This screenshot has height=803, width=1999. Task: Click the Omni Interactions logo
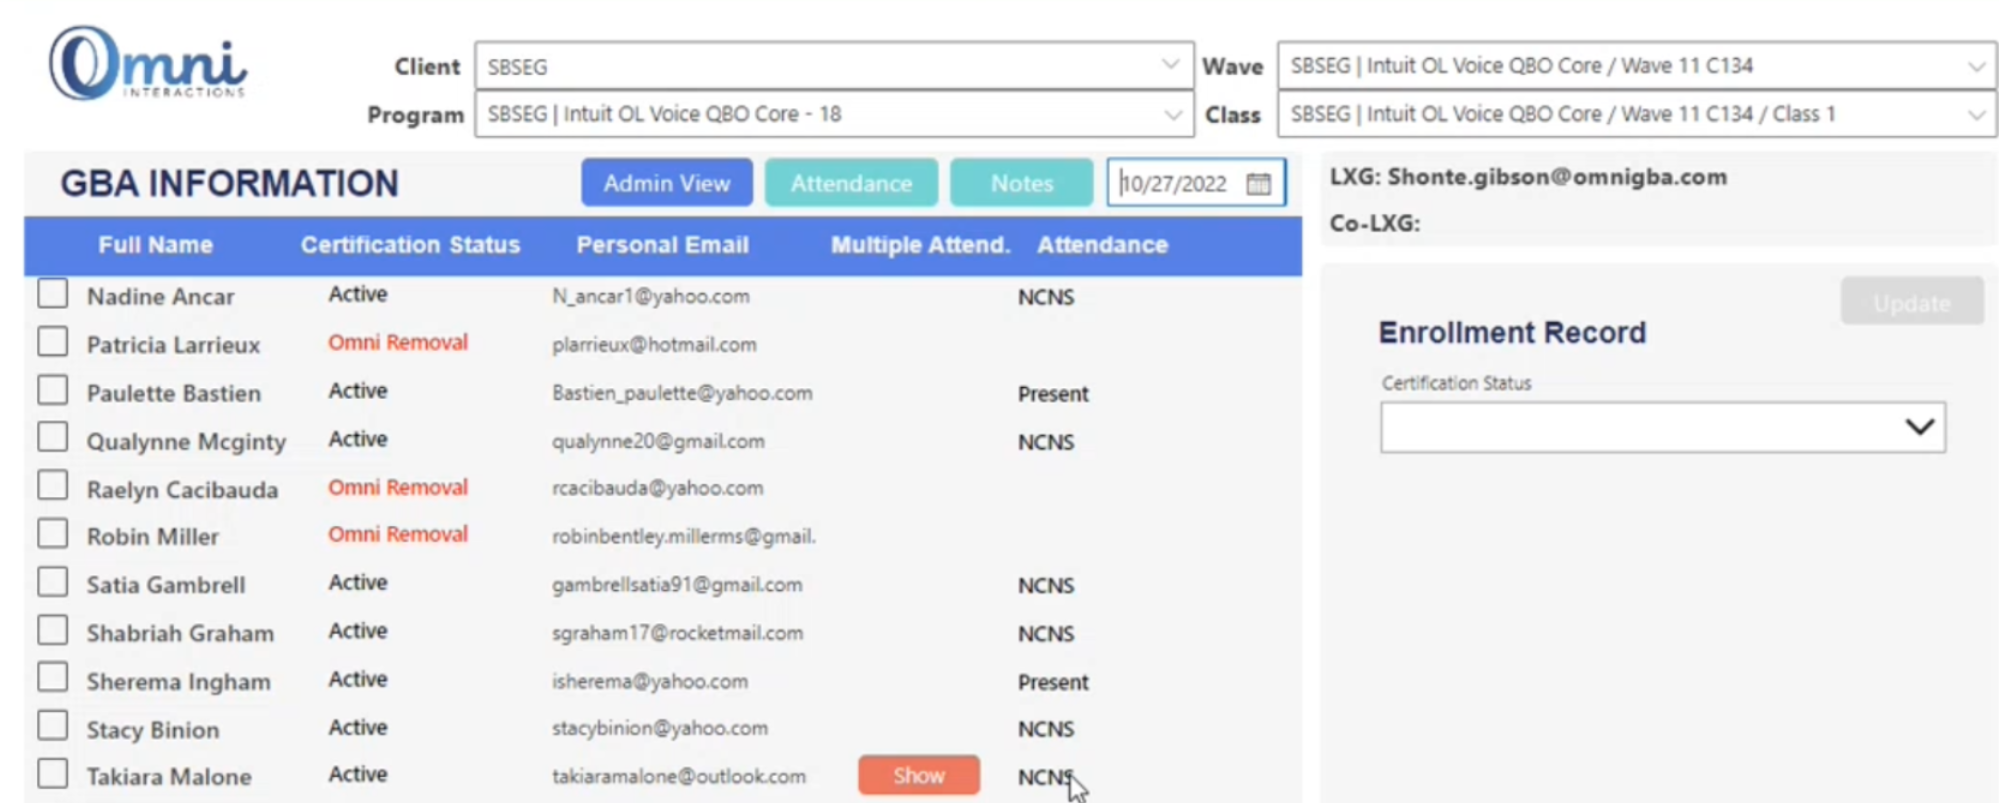coord(147,64)
